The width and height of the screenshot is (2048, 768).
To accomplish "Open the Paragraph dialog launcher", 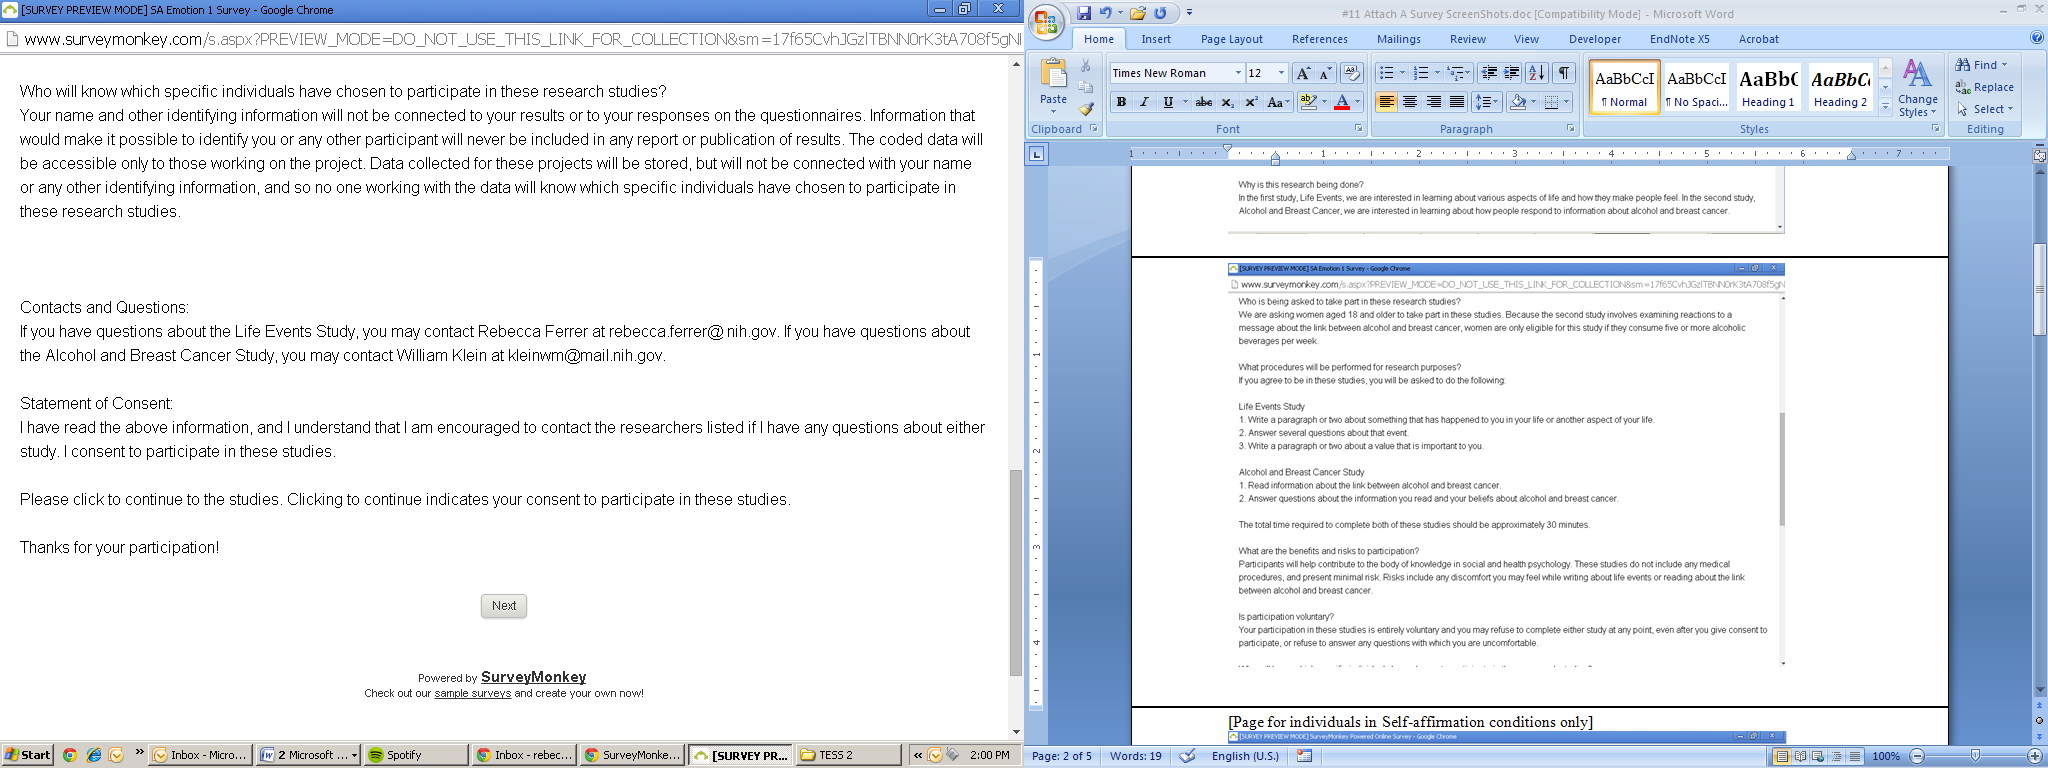I will pyautogui.click(x=1570, y=129).
